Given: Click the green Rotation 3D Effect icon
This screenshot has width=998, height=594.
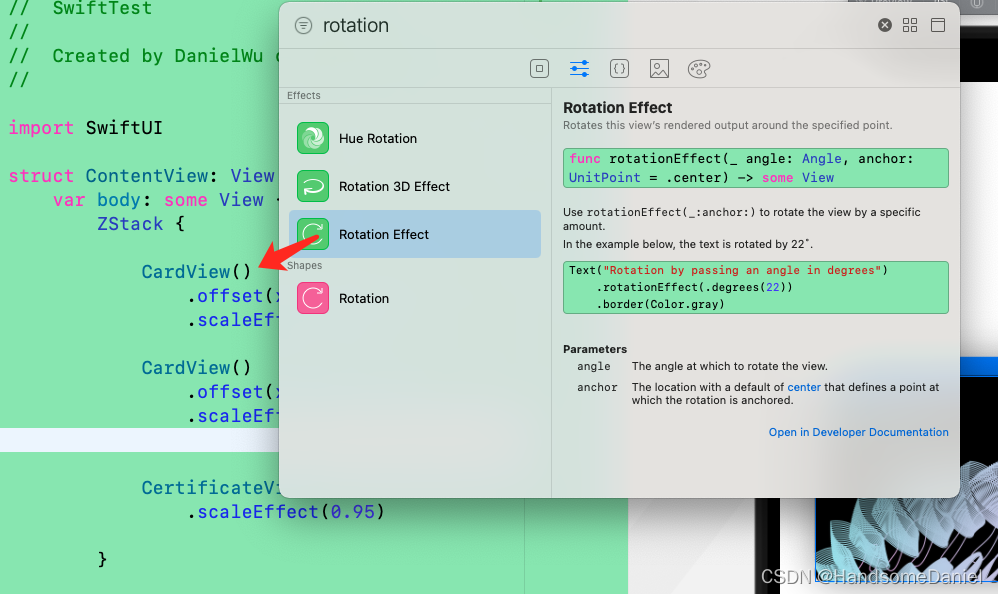Looking at the screenshot, I should point(313,186).
